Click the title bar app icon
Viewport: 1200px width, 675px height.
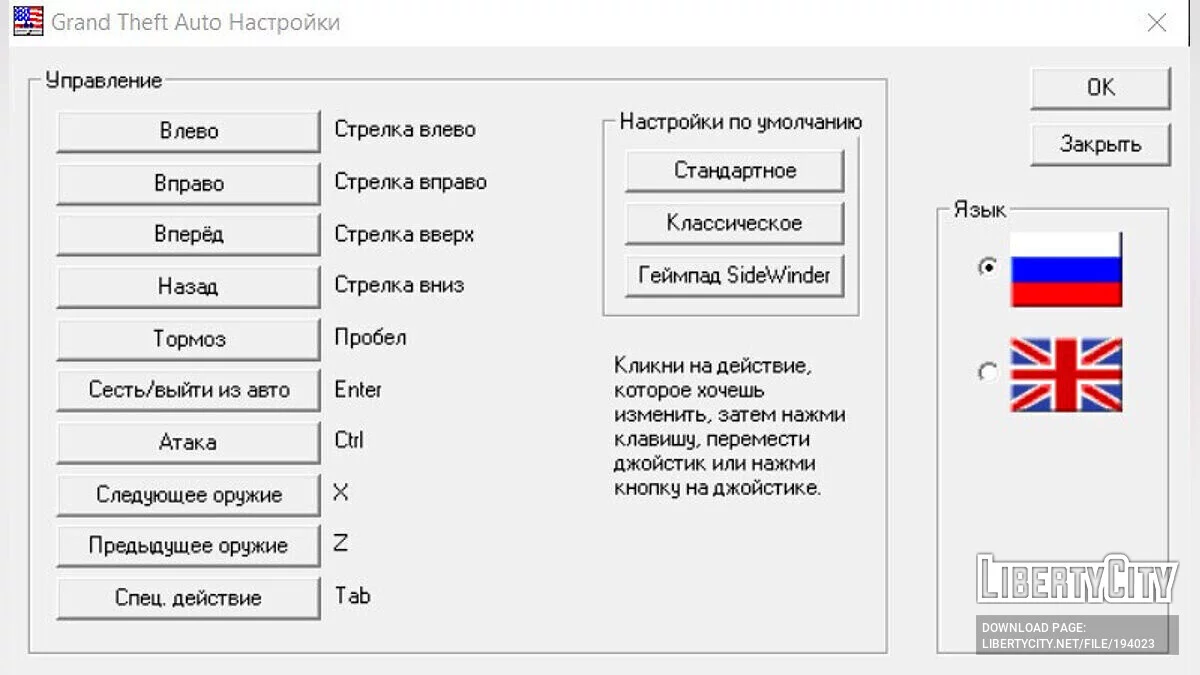coord(28,21)
